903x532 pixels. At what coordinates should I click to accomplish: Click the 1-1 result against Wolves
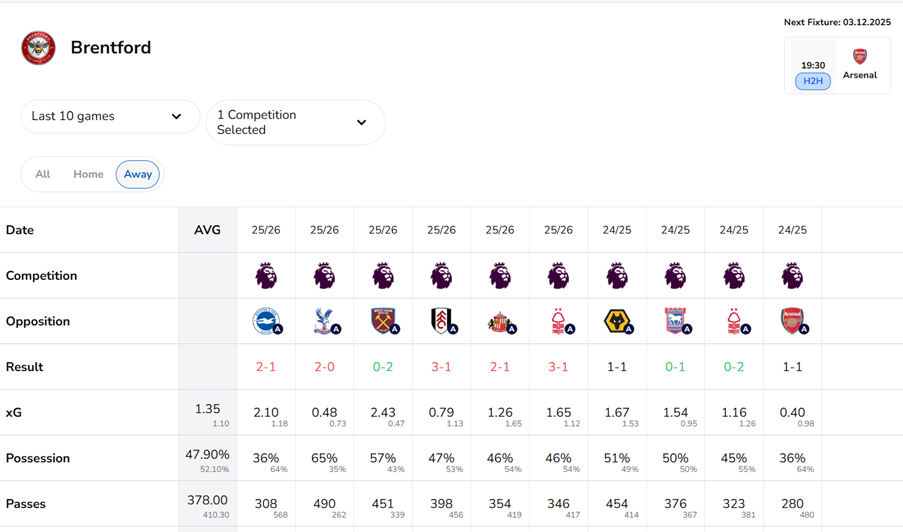[x=617, y=367]
